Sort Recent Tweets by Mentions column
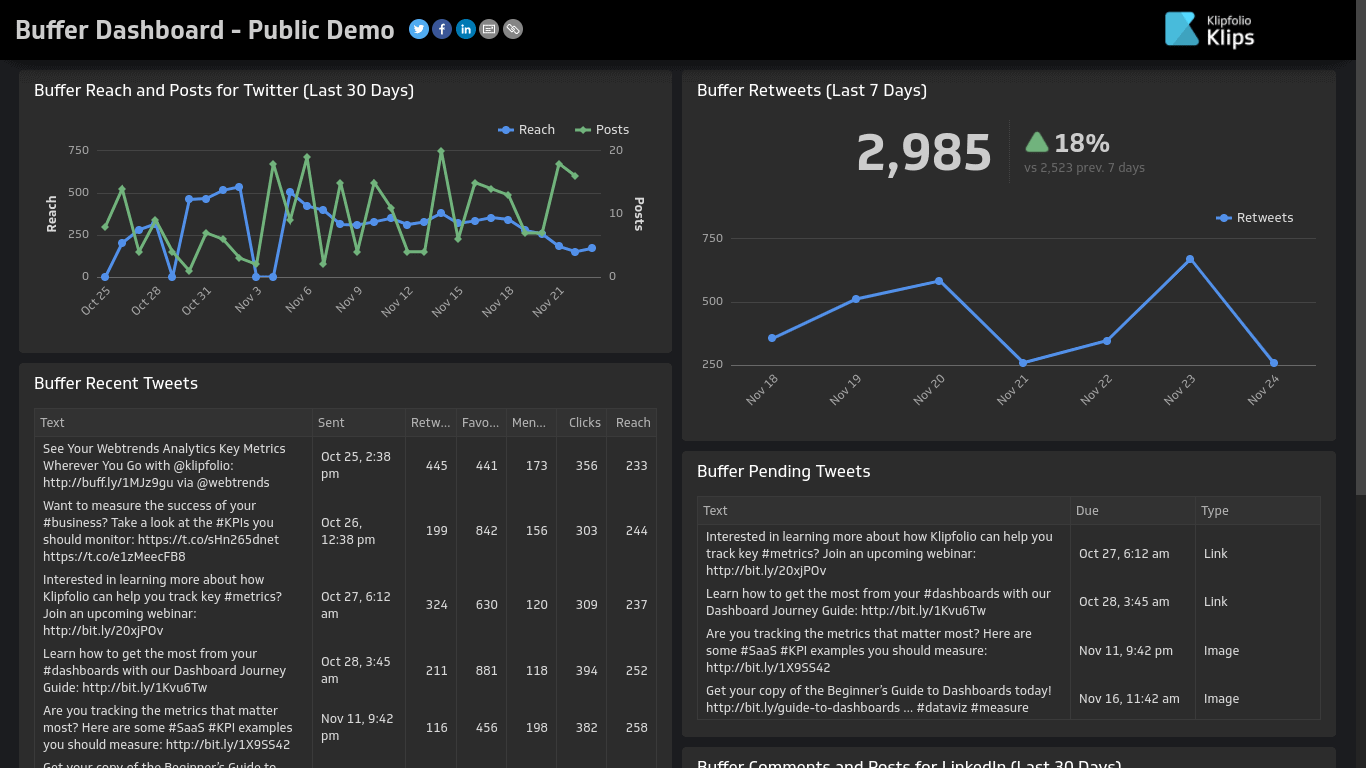This screenshot has height=768, width=1366. (x=530, y=423)
